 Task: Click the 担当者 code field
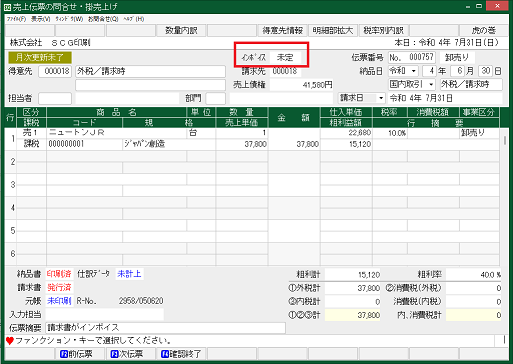point(55,98)
